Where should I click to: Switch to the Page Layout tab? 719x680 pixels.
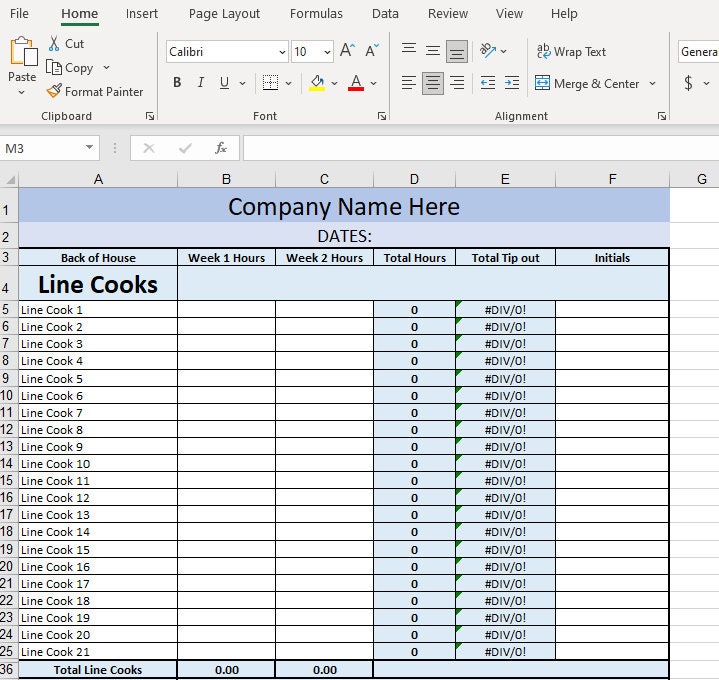[224, 14]
